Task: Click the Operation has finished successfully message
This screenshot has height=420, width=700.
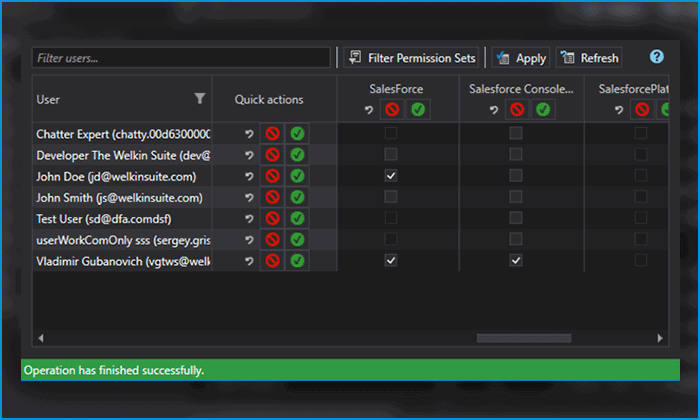Action: (x=114, y=370)
